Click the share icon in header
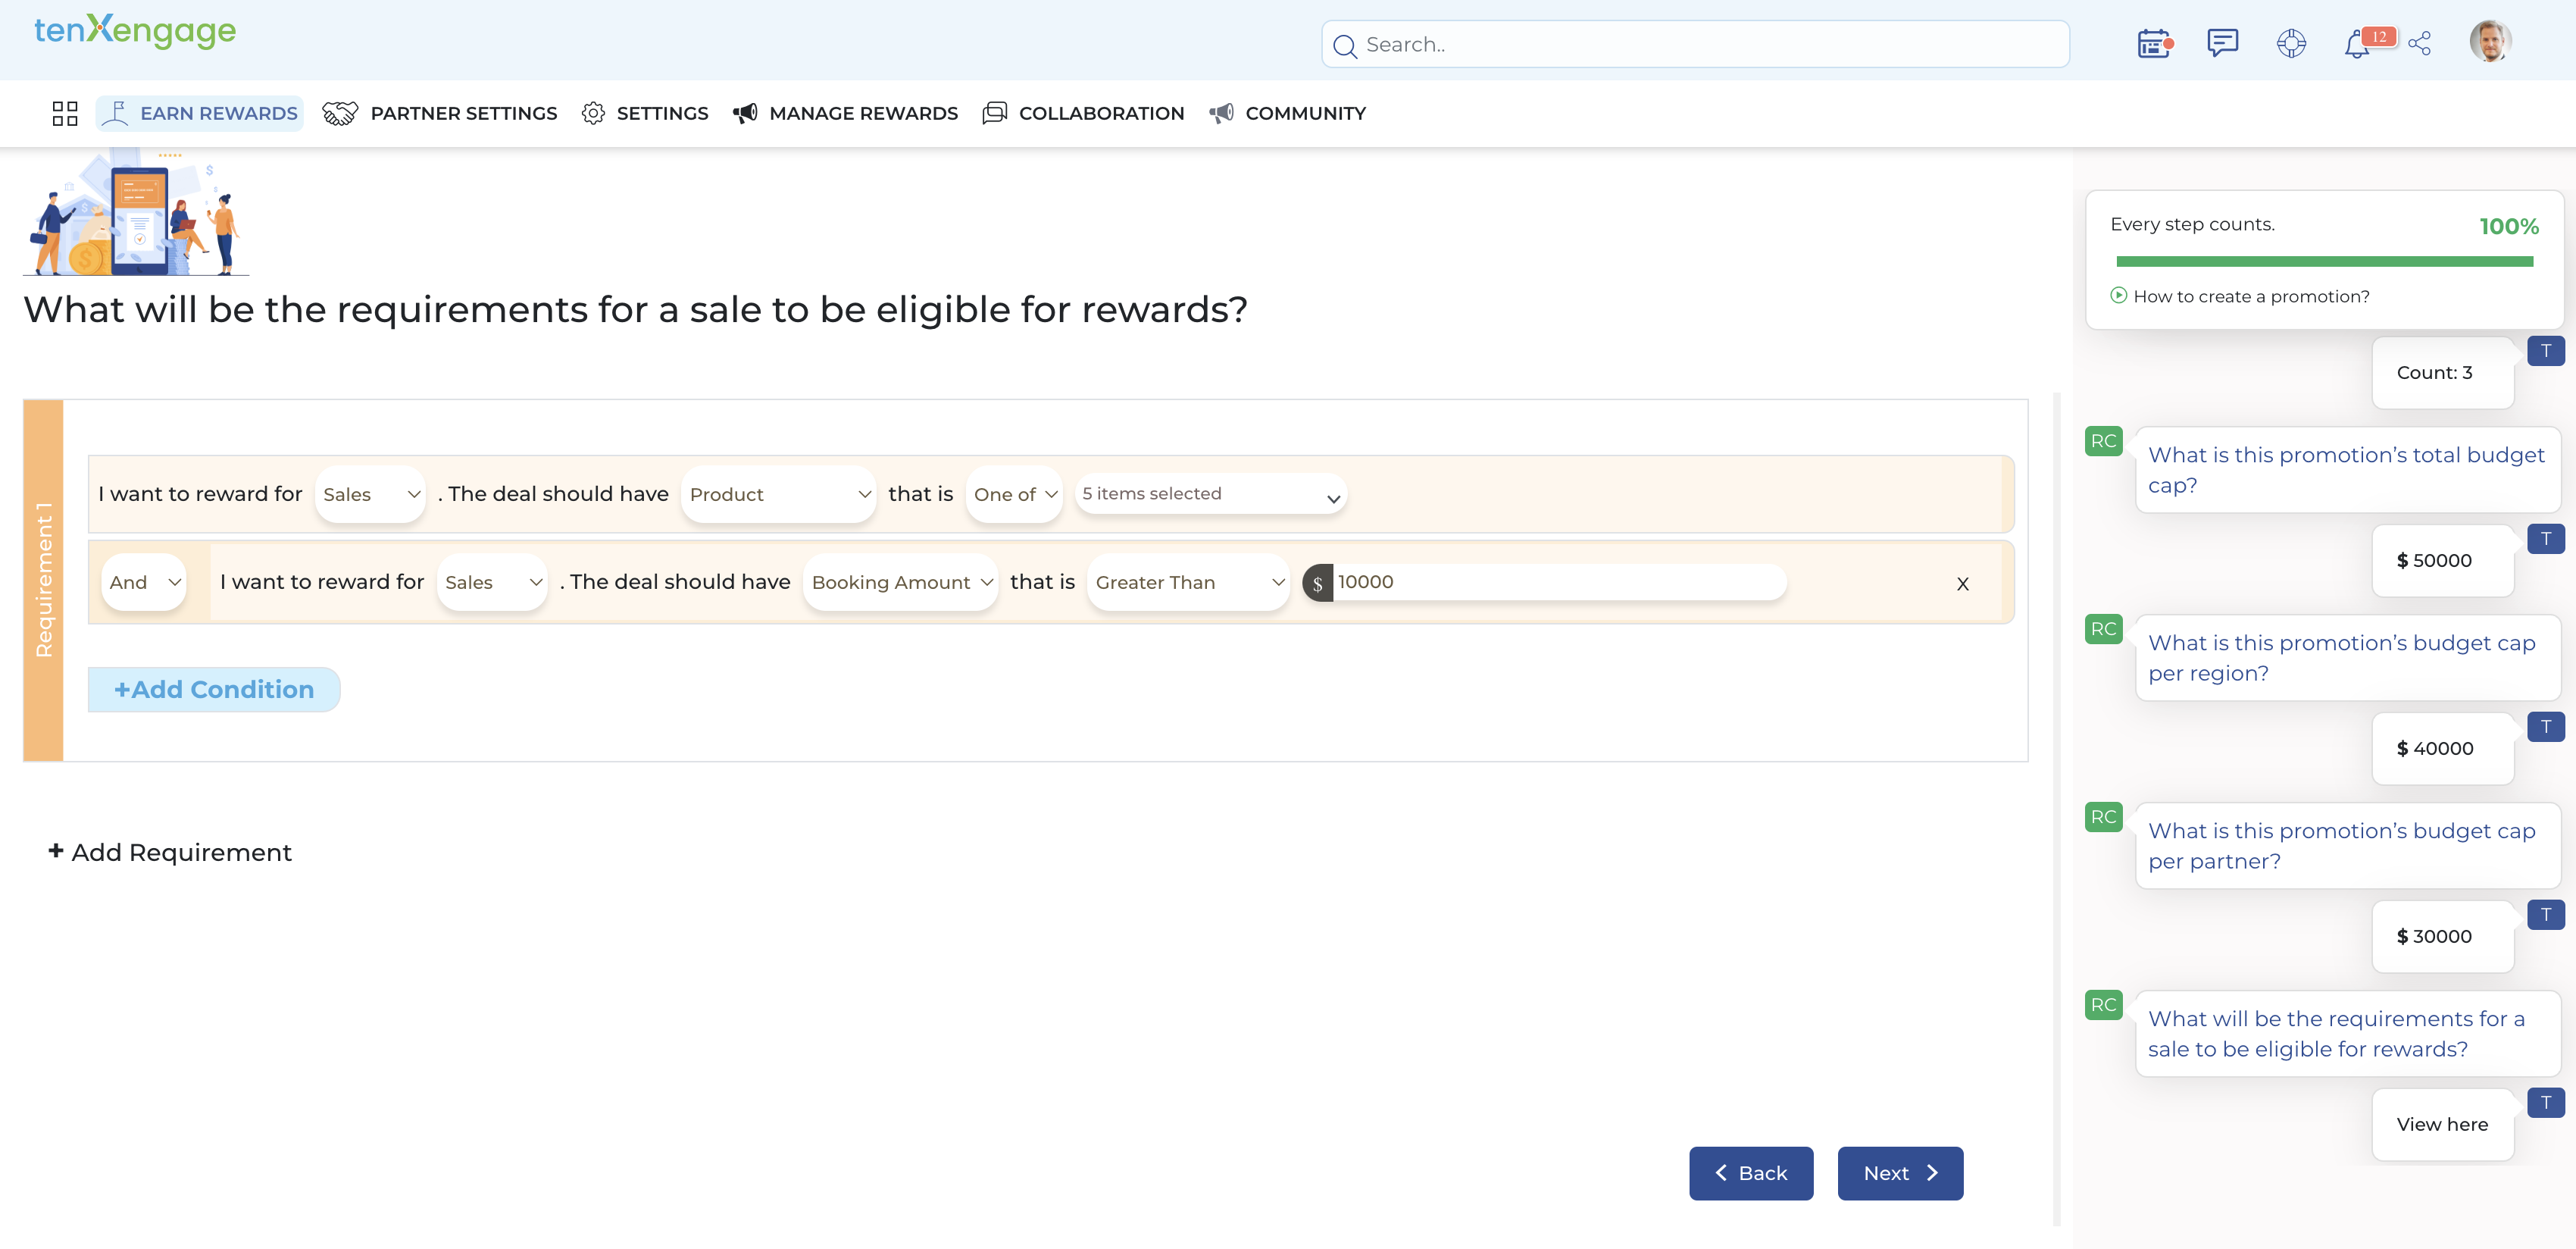This screenshot has width=2576, height=1249. [x=2420, y=44]
